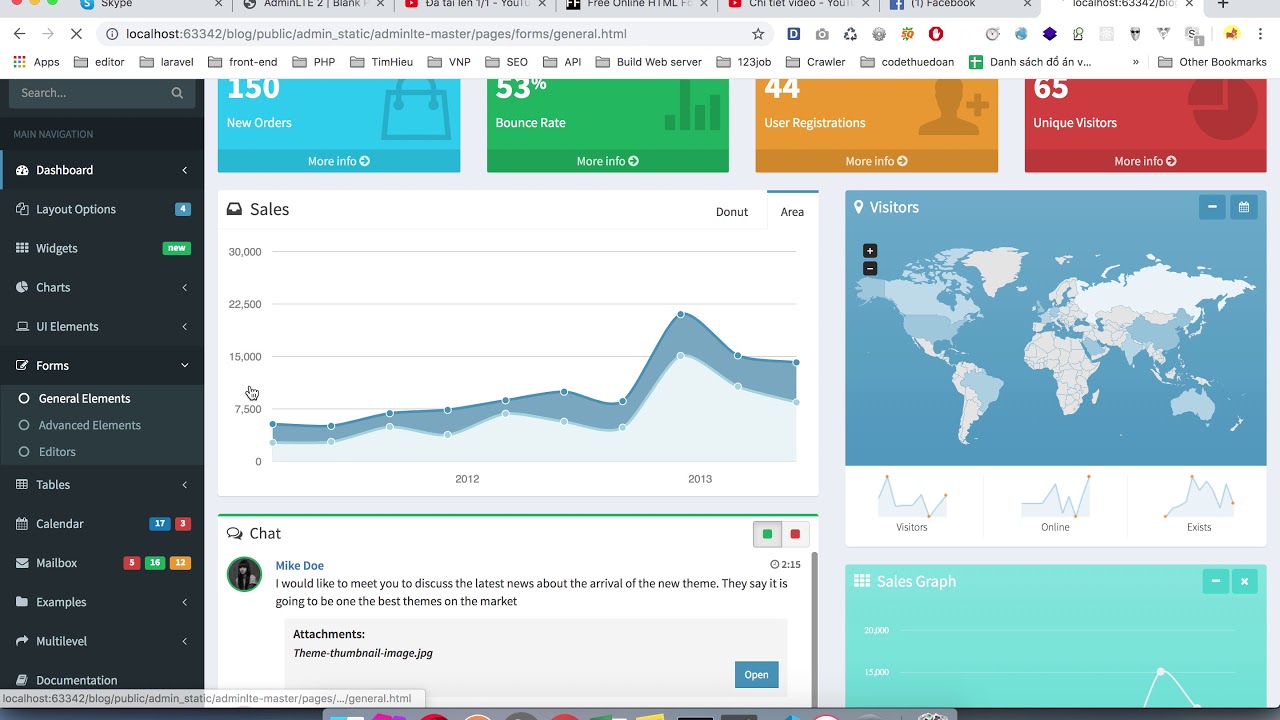Click More info under New Orders
Image resolution: width=1280 pixels, height=720 pixels.
click(339, 161)
